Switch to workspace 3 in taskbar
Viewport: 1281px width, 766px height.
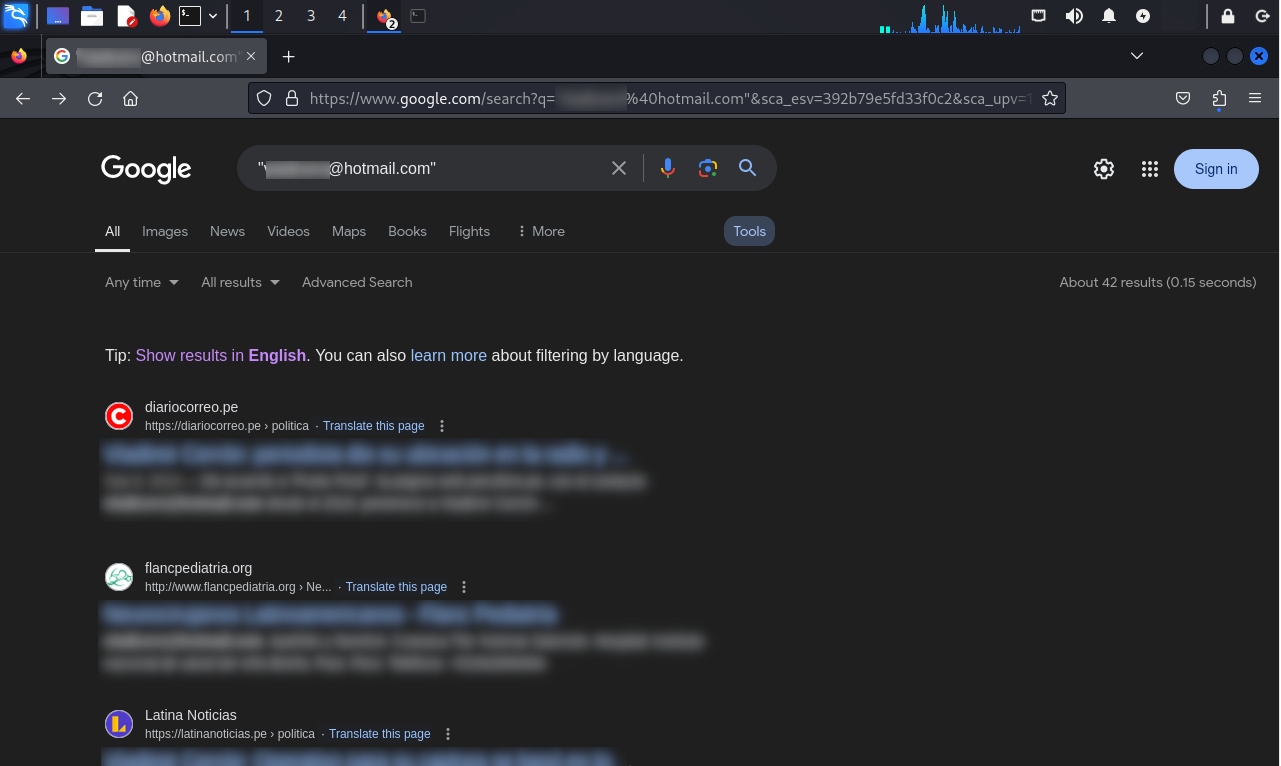(311, 16)
